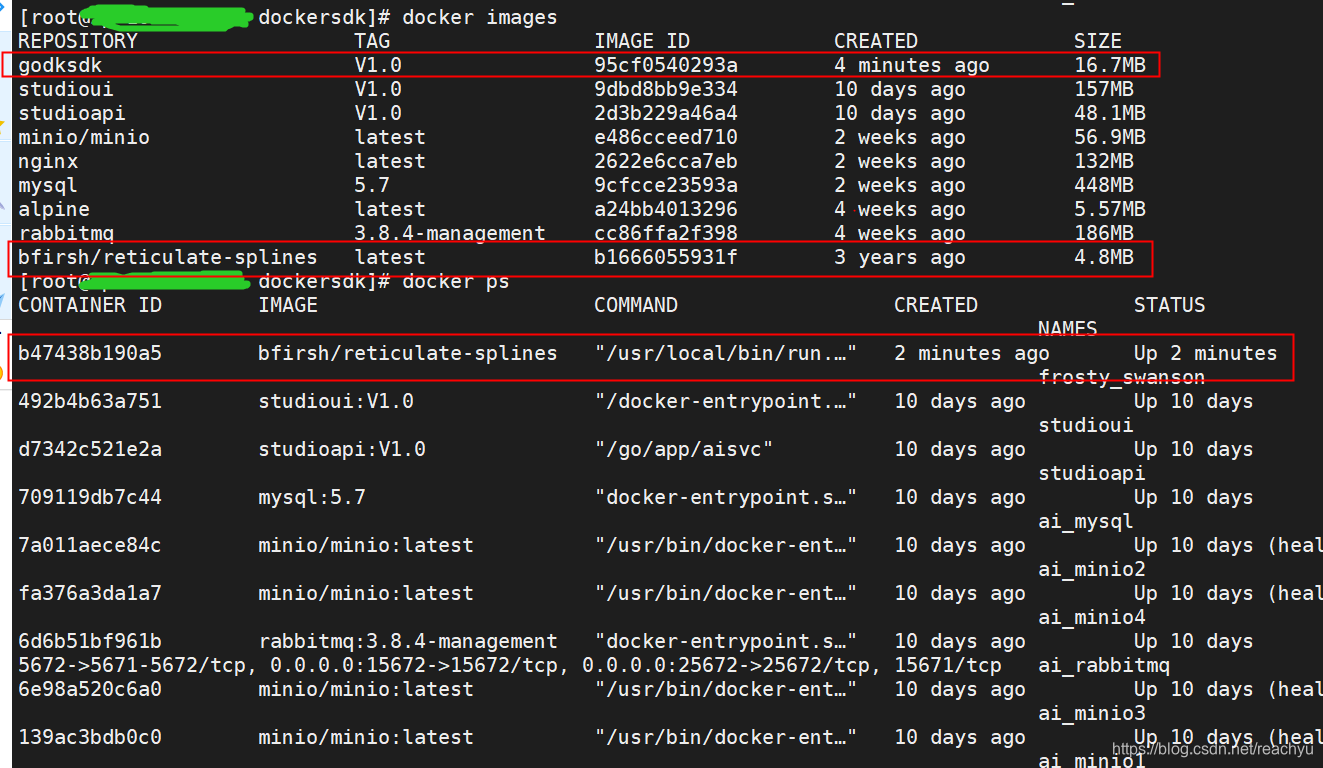Select nginx repository name

48,161
